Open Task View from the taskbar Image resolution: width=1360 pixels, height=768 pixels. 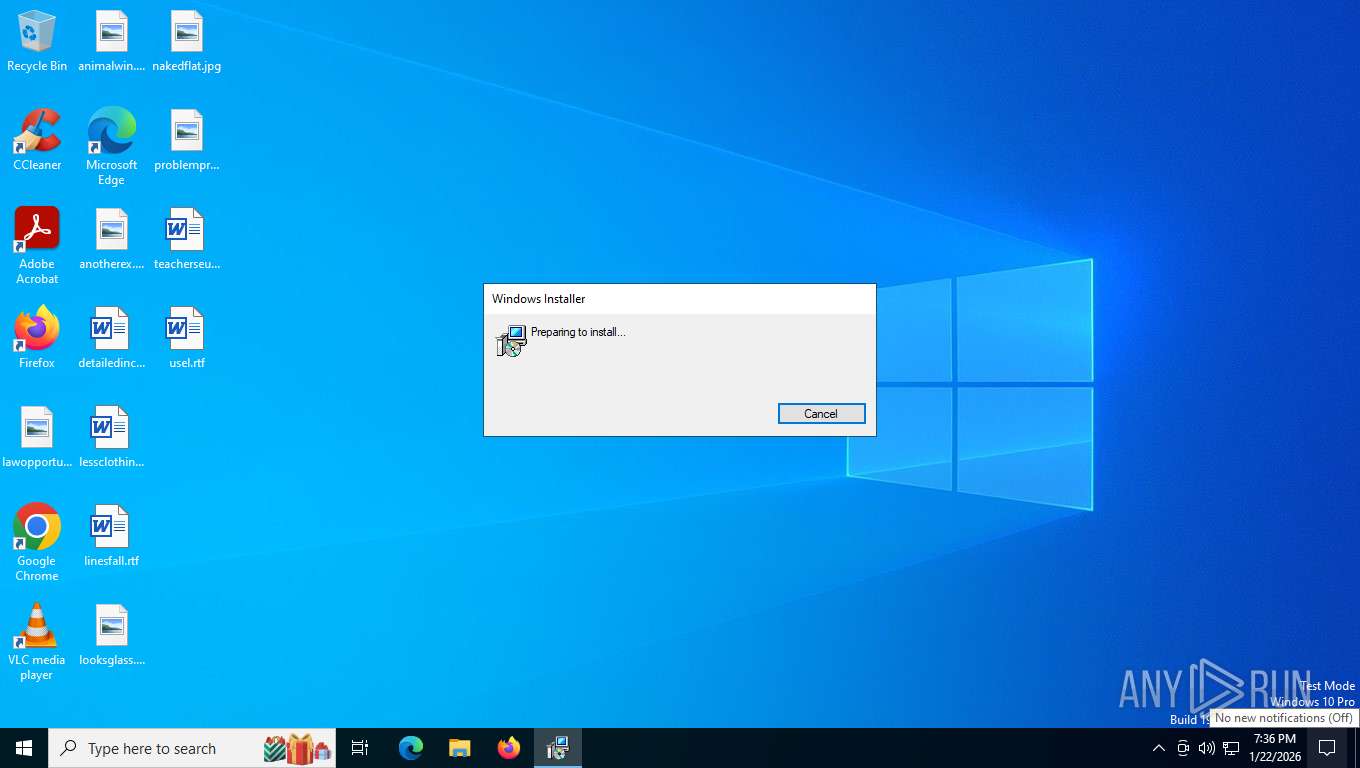(x=360, y=748)
